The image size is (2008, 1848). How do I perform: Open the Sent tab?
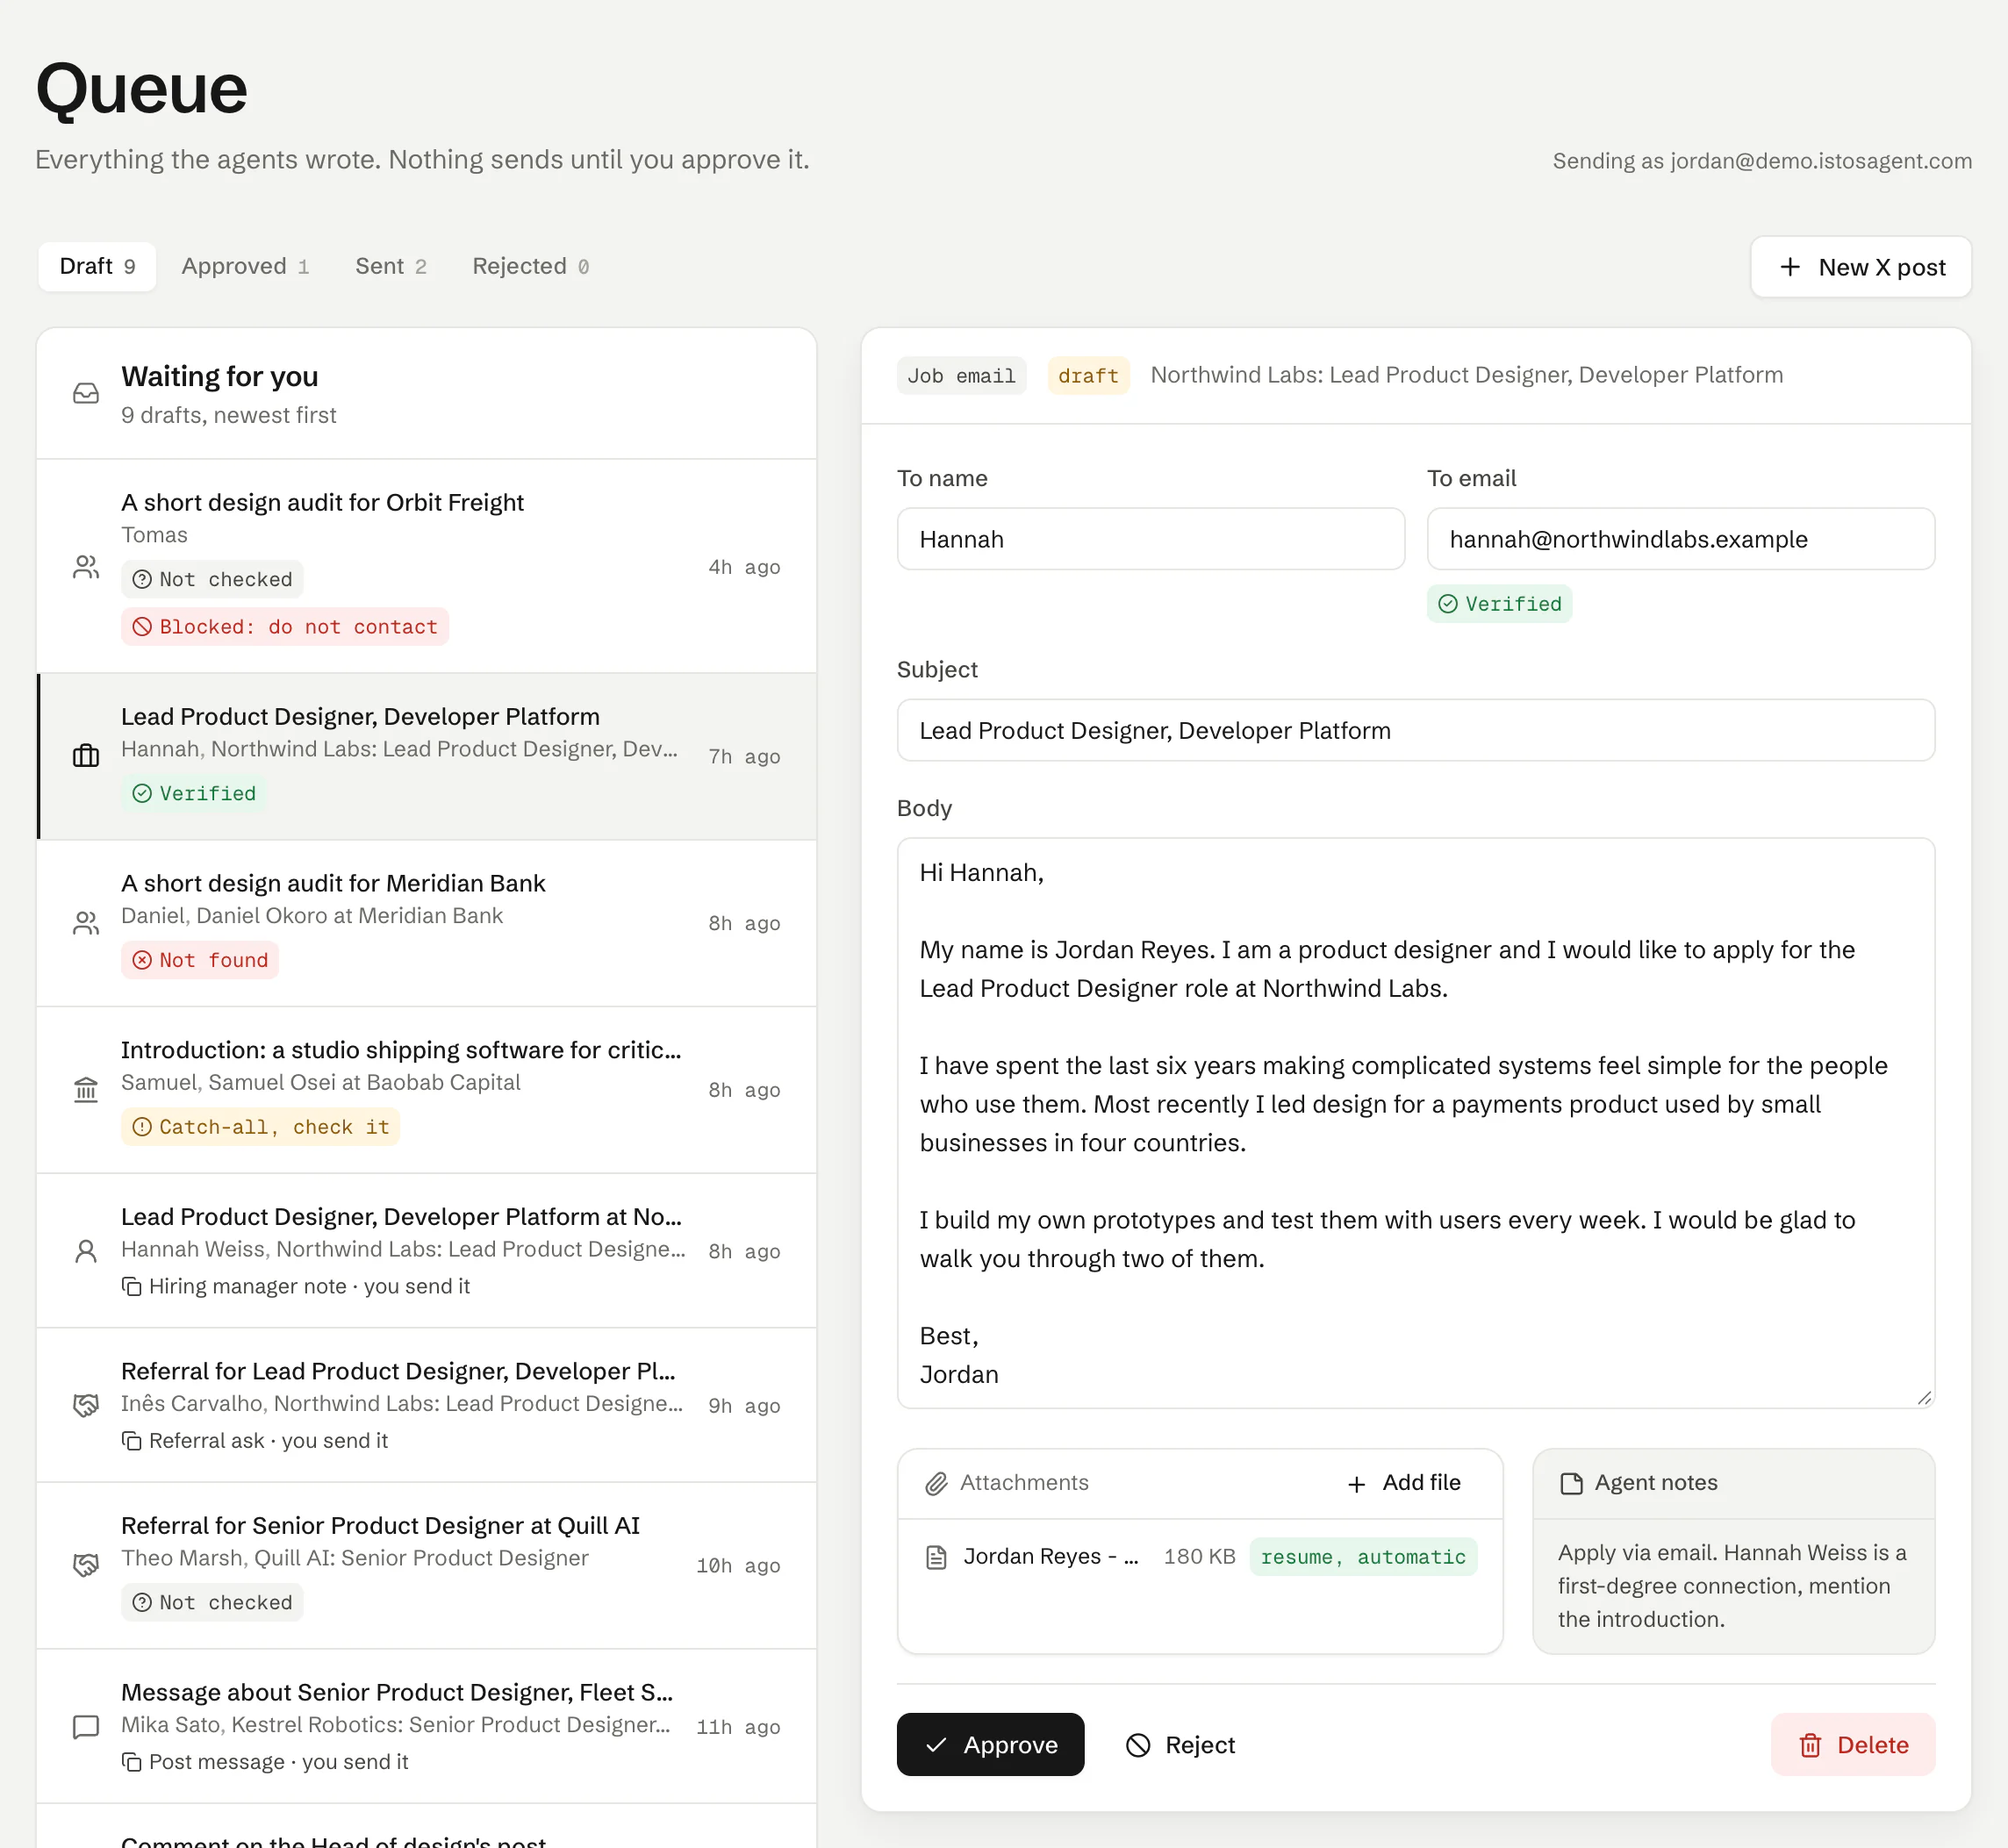point(391,266)
